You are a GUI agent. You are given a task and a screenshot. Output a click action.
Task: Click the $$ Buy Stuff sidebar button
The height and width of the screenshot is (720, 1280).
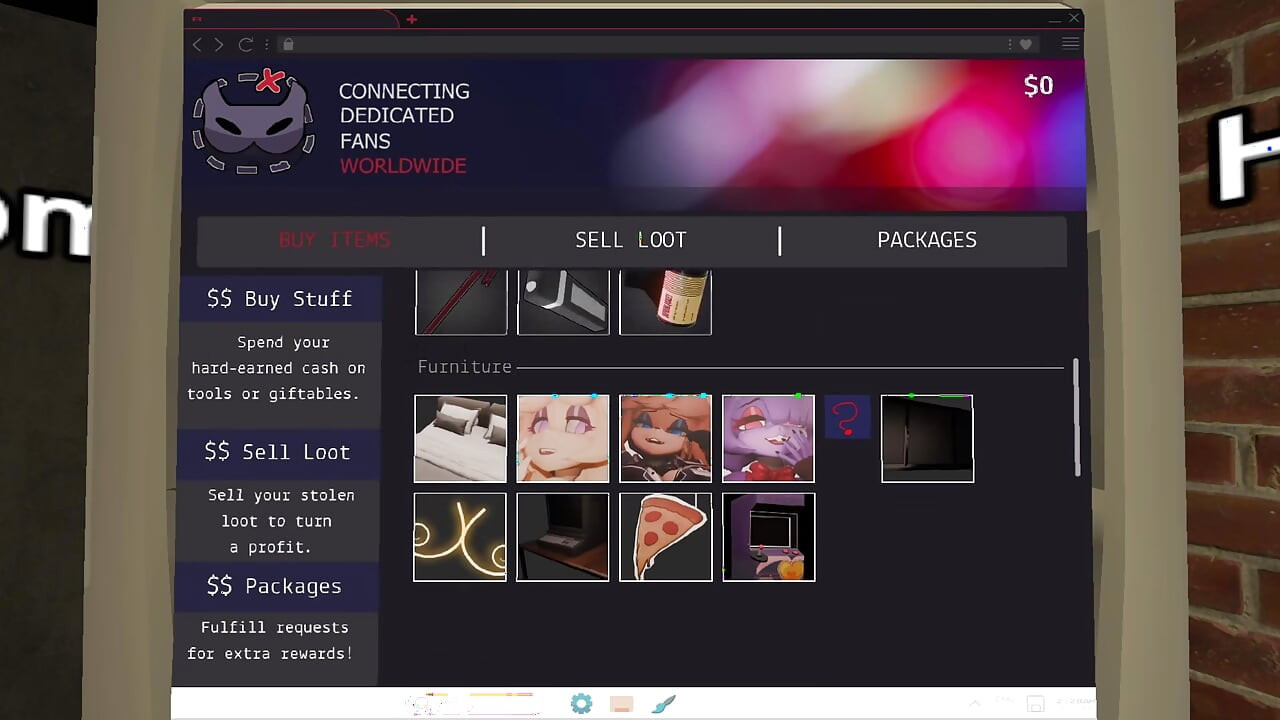pos(280,299)
